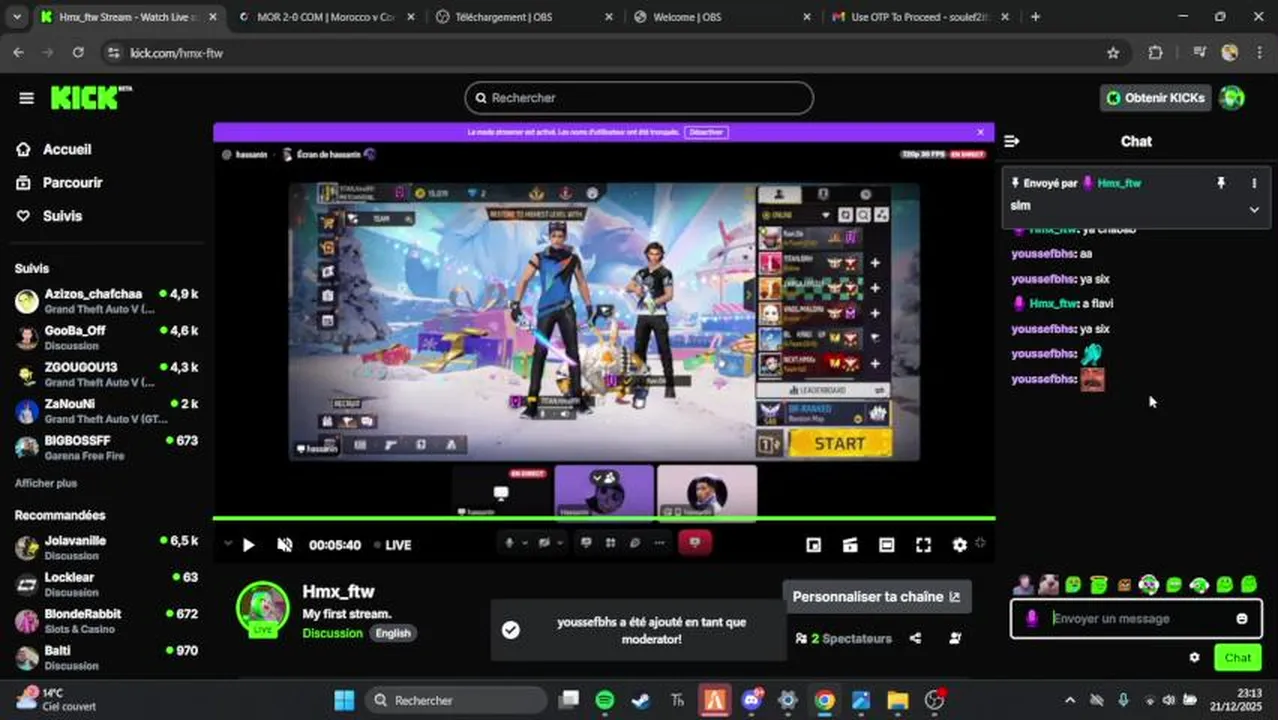Screen dimensions: 1278x720
Task: Open the GooBa_Off channel
Action: click(107, 337)
